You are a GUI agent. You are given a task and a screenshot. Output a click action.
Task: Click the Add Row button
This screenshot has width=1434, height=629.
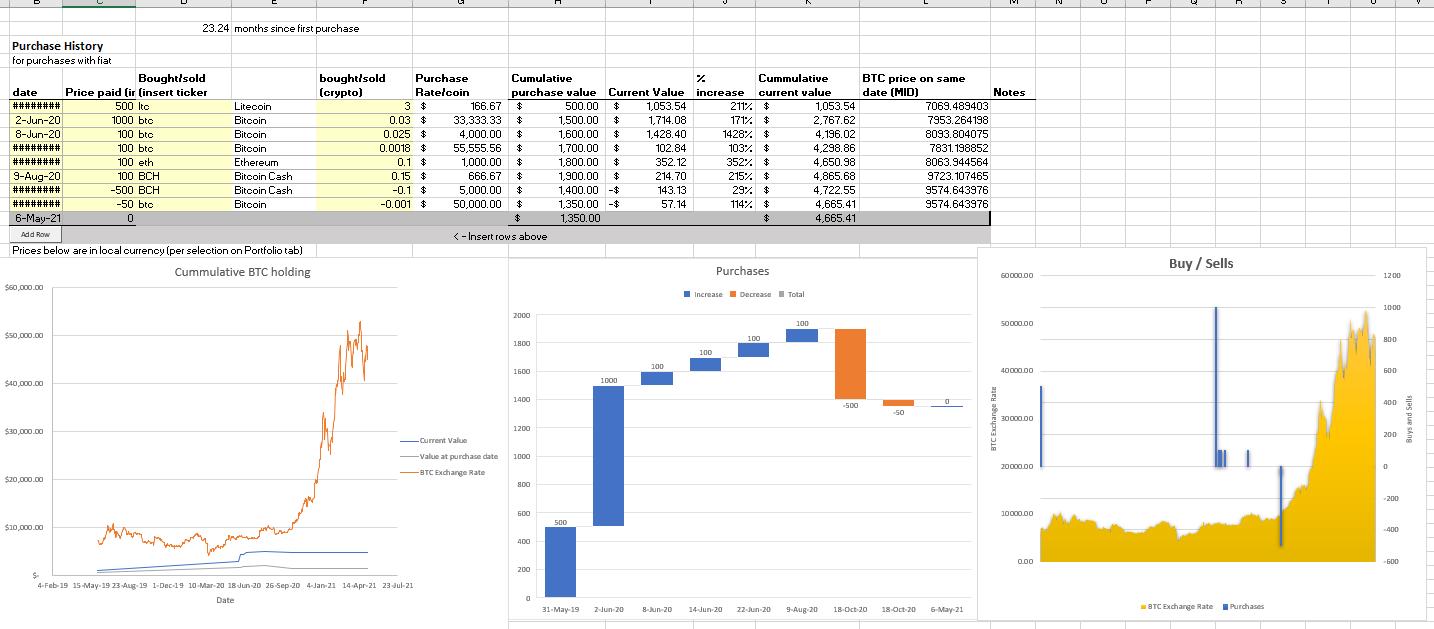point(35,233)
